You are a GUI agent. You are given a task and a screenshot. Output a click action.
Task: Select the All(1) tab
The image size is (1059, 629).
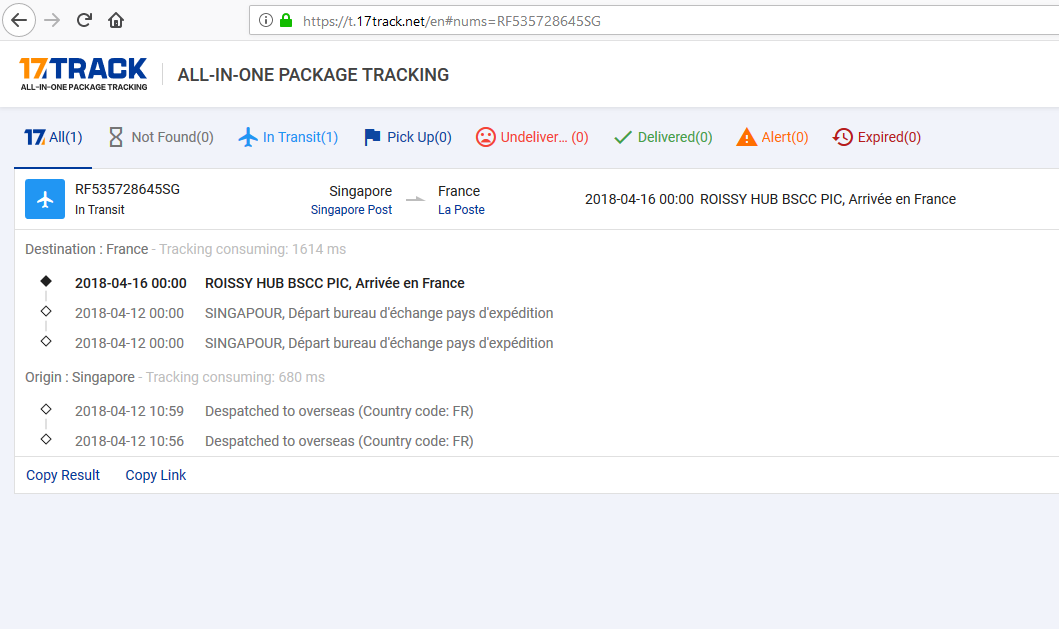pyautogui.click(x=53, y=137)
